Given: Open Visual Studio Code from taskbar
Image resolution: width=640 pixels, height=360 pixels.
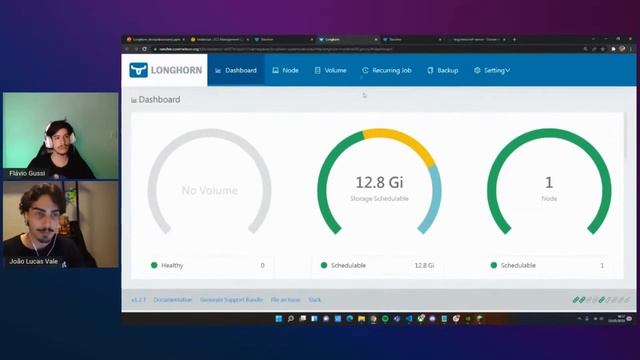Looking at the screenshot, I should 409,319.
